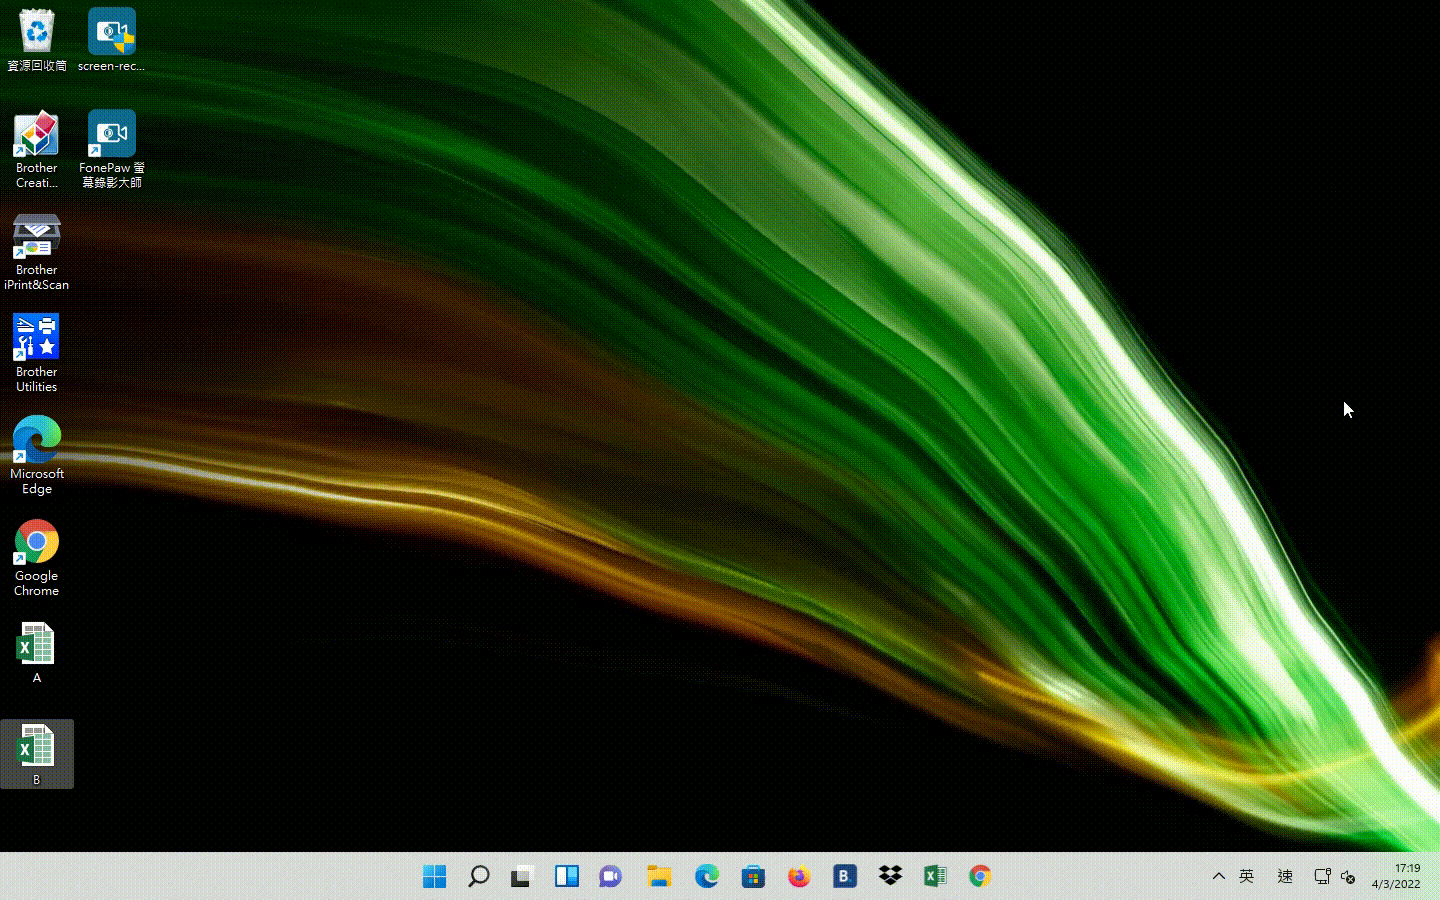The width and height of the screenshot is (1440, 900).
Task: Open Dropbox from the taskbar
Action: (890, 876)
